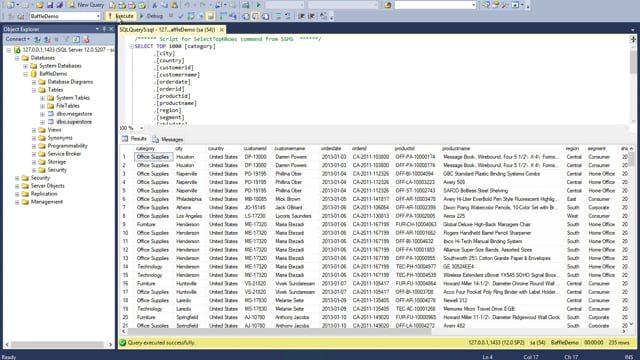Collapse the Databases folder node

point(17,58)
